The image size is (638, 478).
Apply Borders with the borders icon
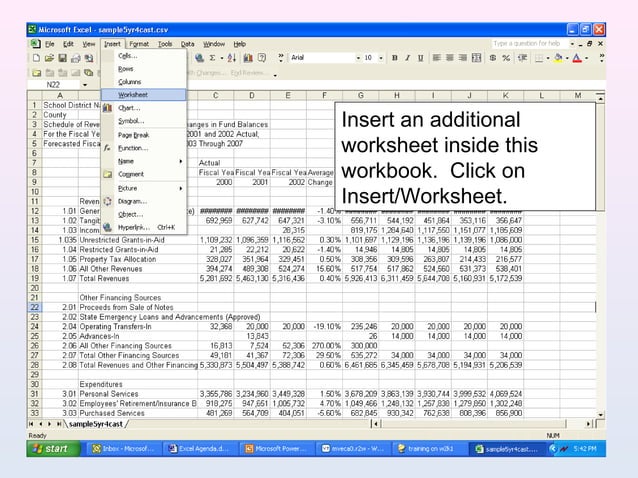539,58
